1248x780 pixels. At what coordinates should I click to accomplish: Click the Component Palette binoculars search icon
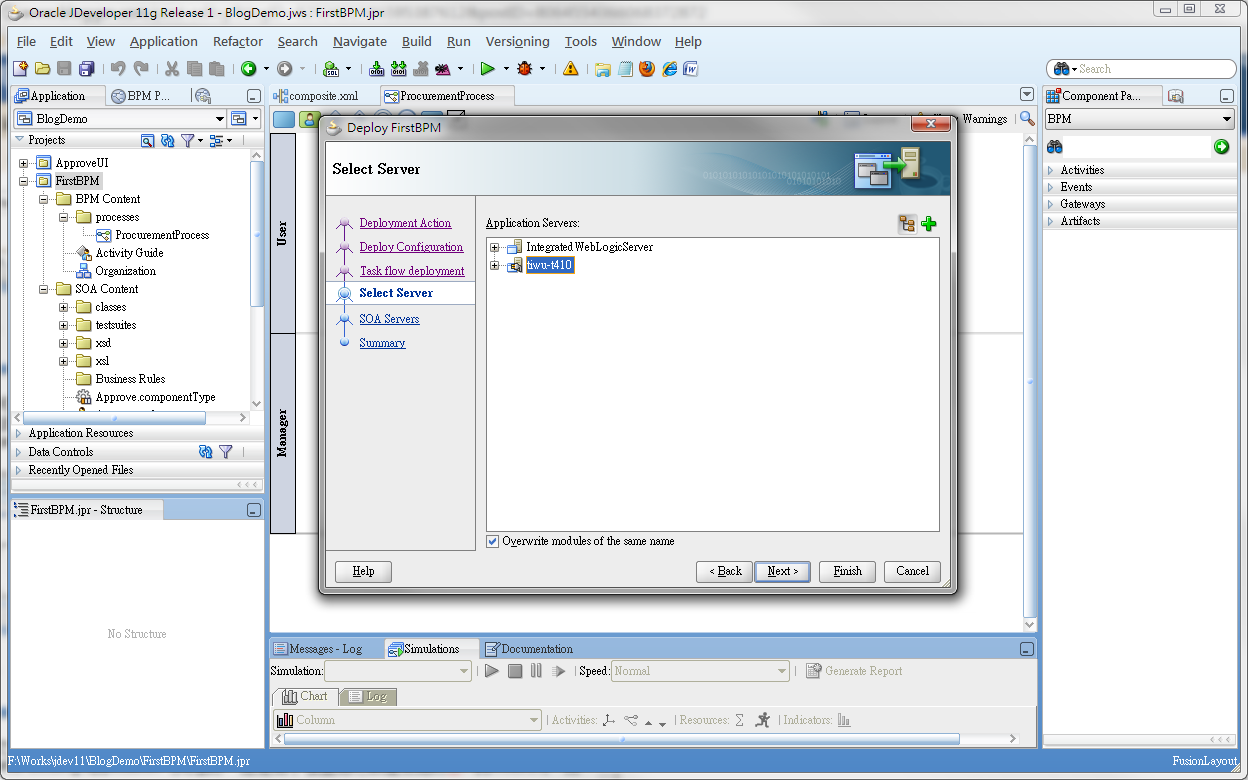coord(1055,147)
